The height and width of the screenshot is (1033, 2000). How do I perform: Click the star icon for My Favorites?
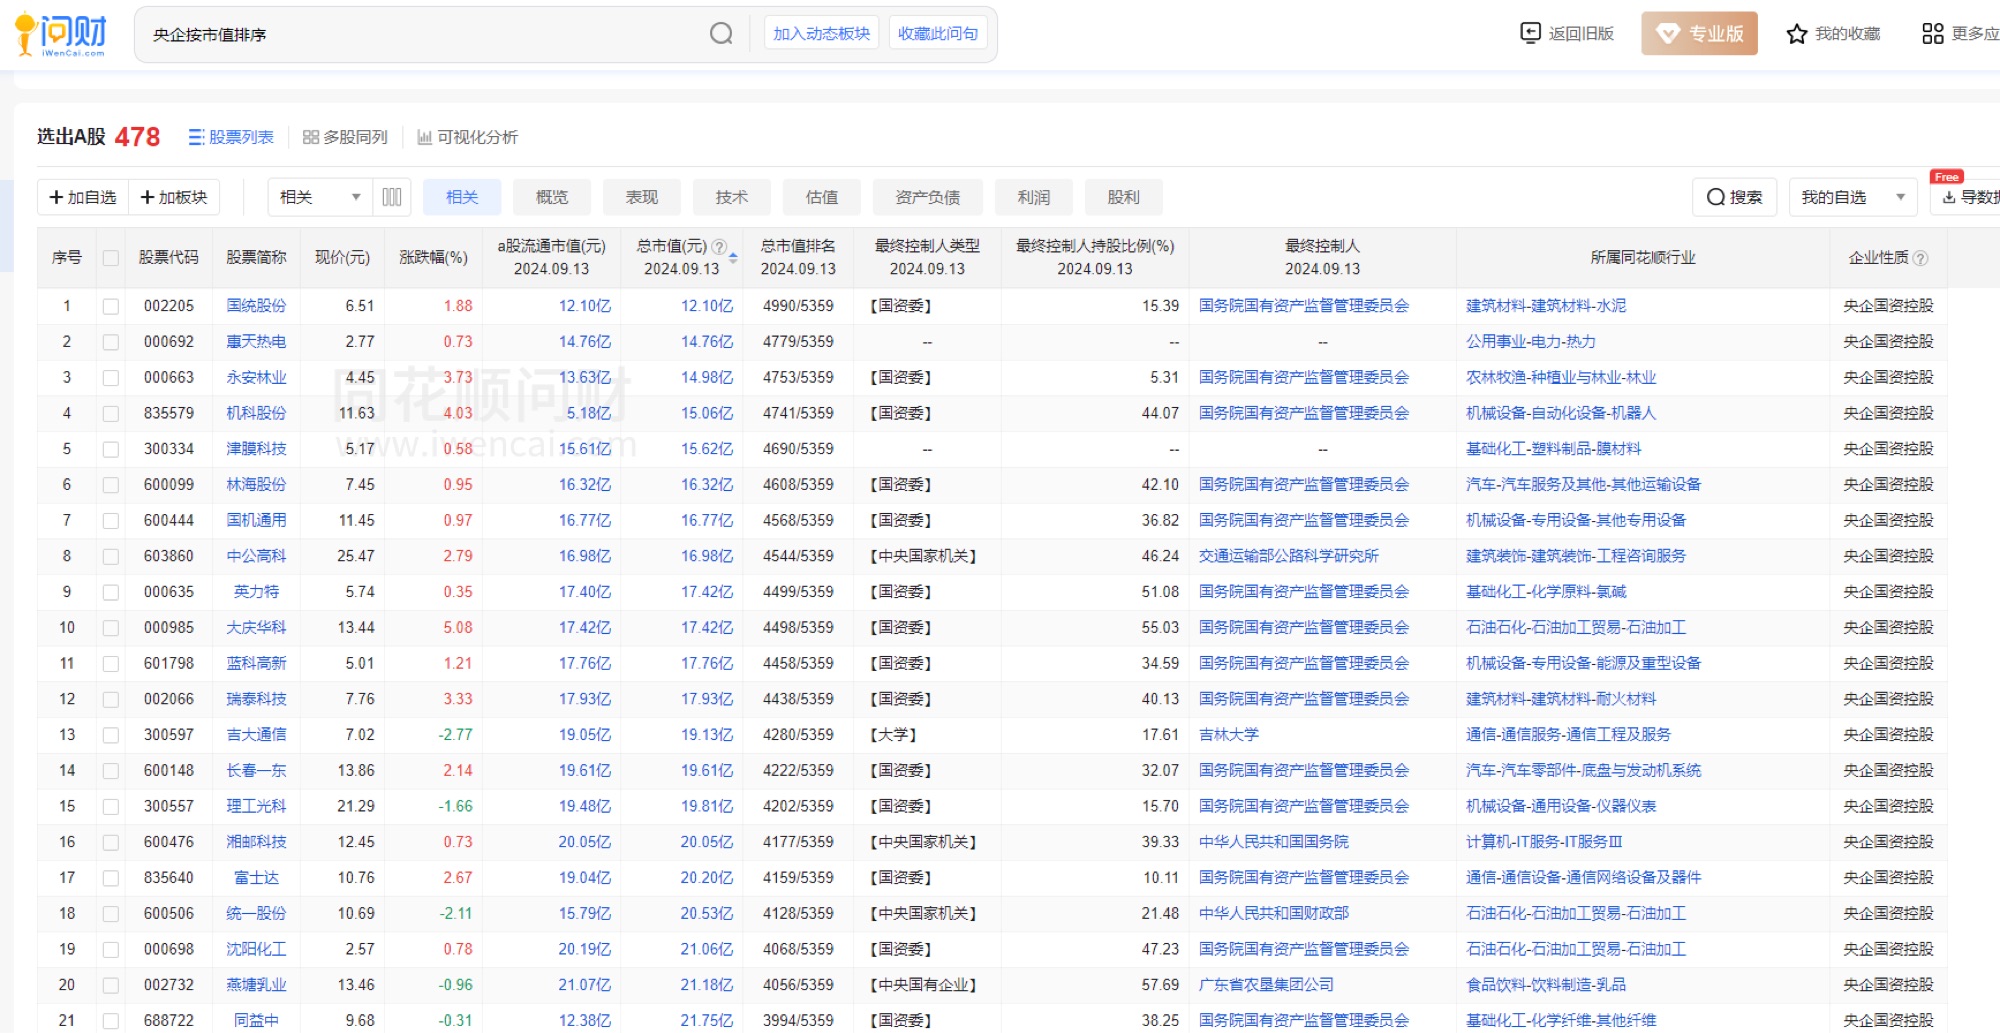click(x=1797, y=34)
